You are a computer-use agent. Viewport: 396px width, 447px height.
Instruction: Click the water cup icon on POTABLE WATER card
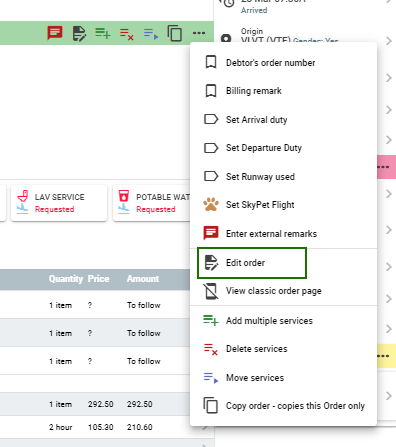click(x=124, y=196)
